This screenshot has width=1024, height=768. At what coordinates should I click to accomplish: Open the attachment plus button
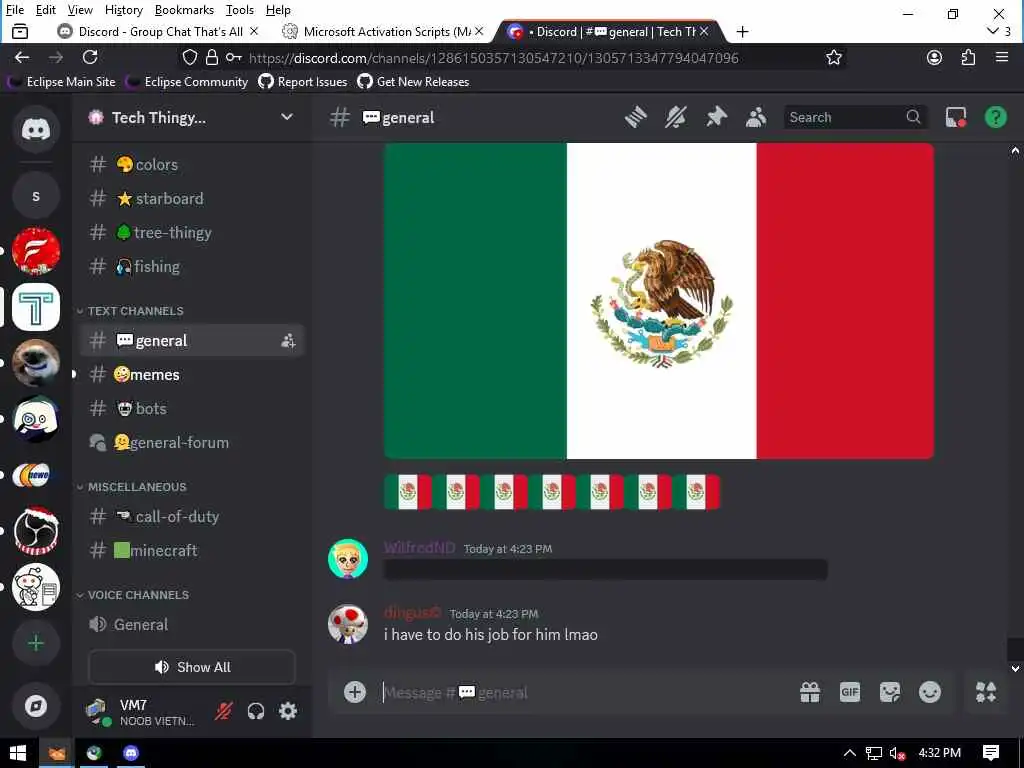point(355,692)
